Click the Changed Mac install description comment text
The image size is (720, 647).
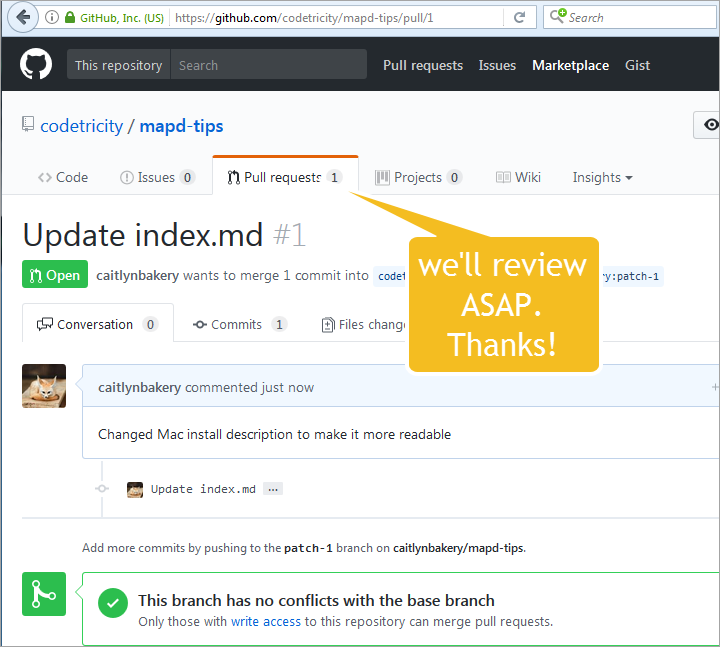[275, 434]
